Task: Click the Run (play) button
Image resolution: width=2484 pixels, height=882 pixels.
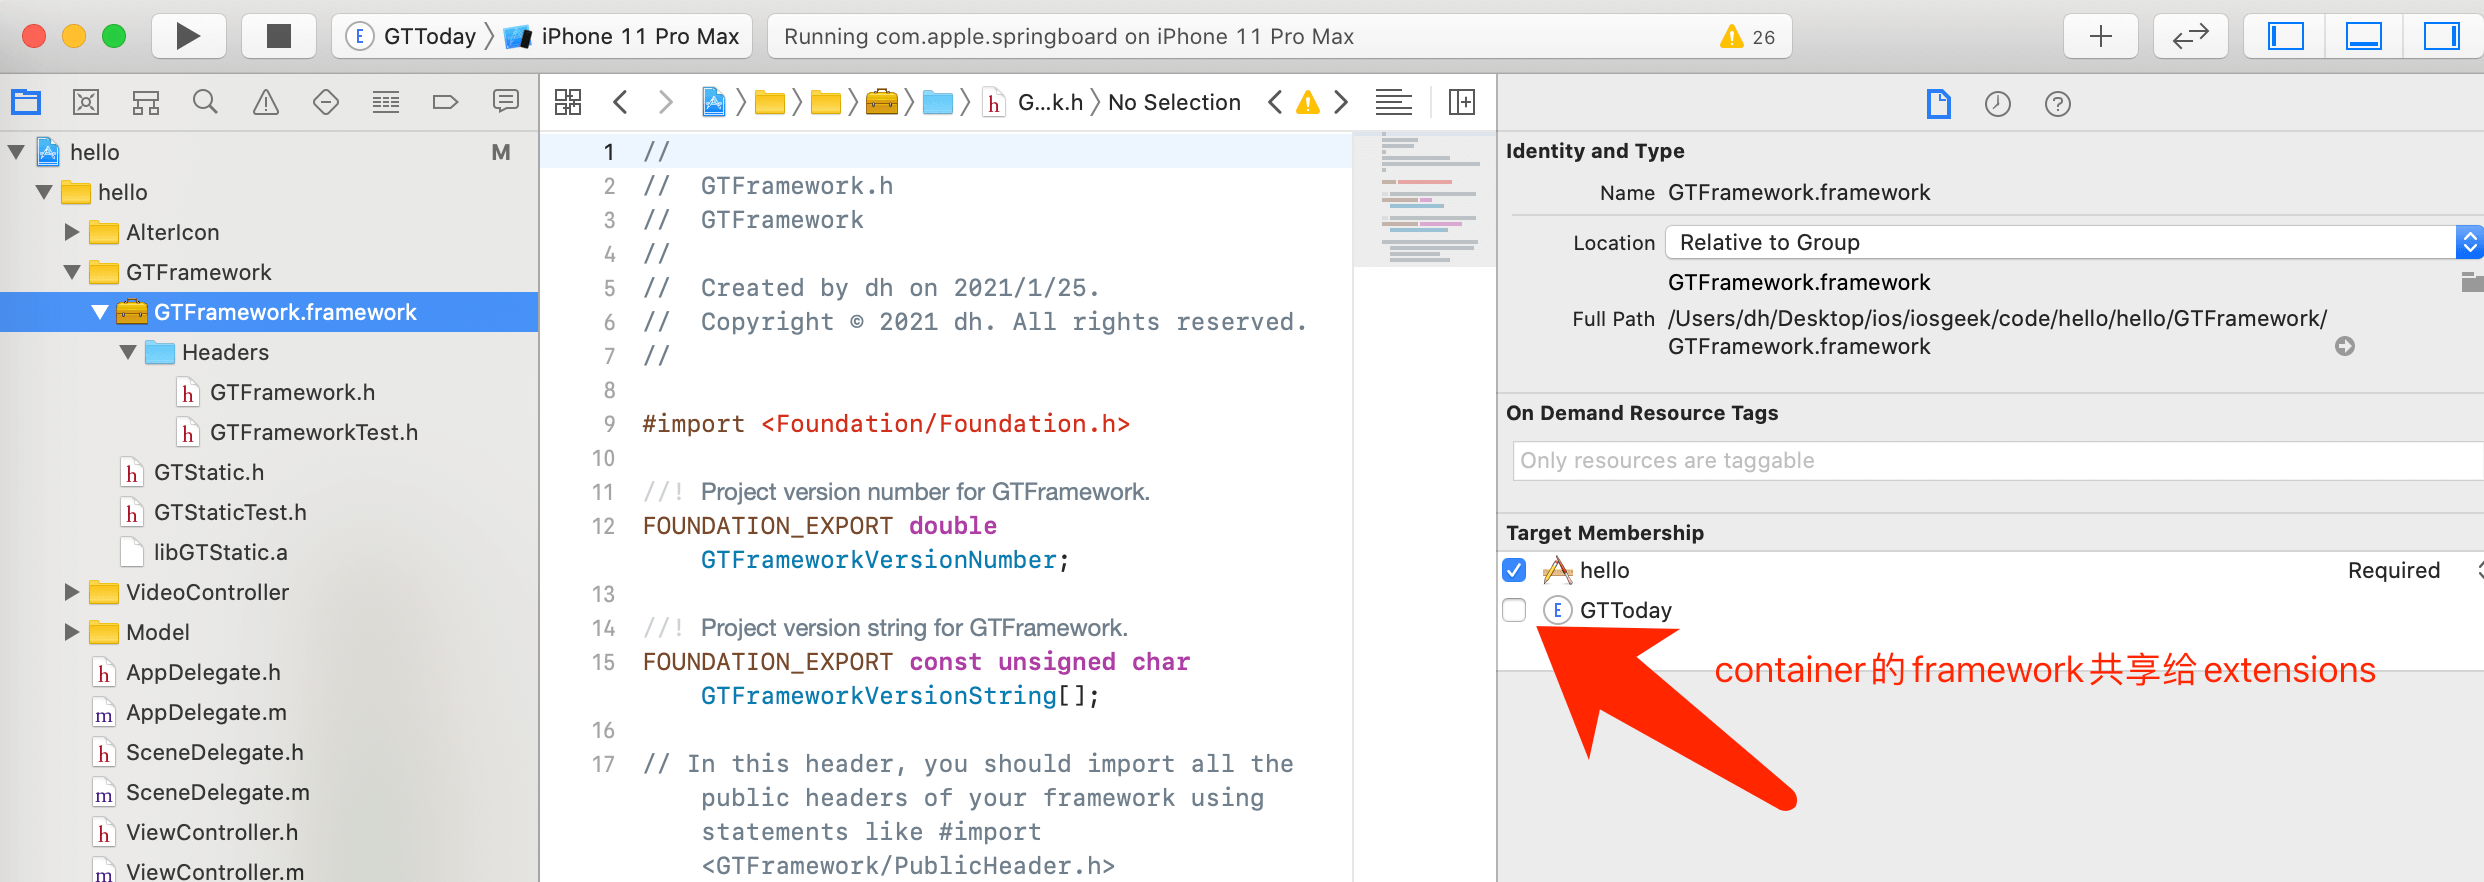Action: point(188,37)
